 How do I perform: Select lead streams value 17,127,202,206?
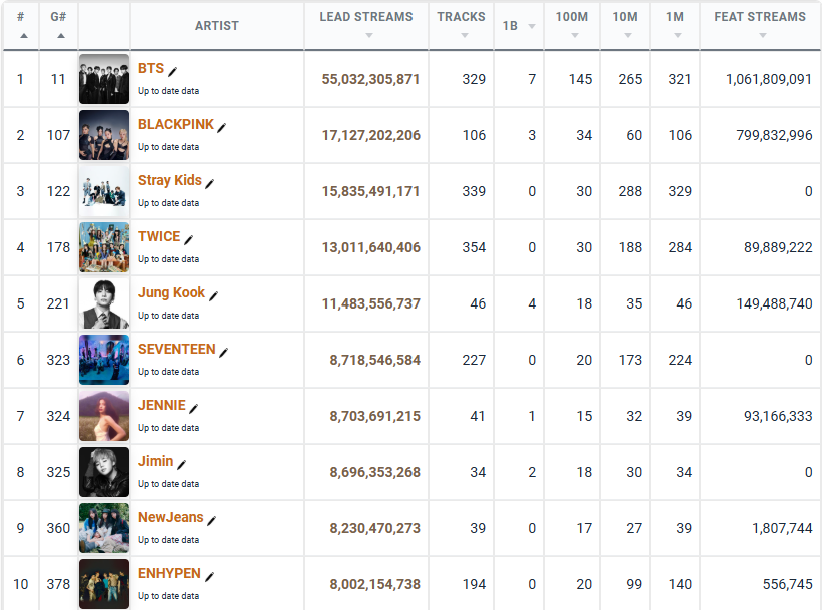[371, 136]
